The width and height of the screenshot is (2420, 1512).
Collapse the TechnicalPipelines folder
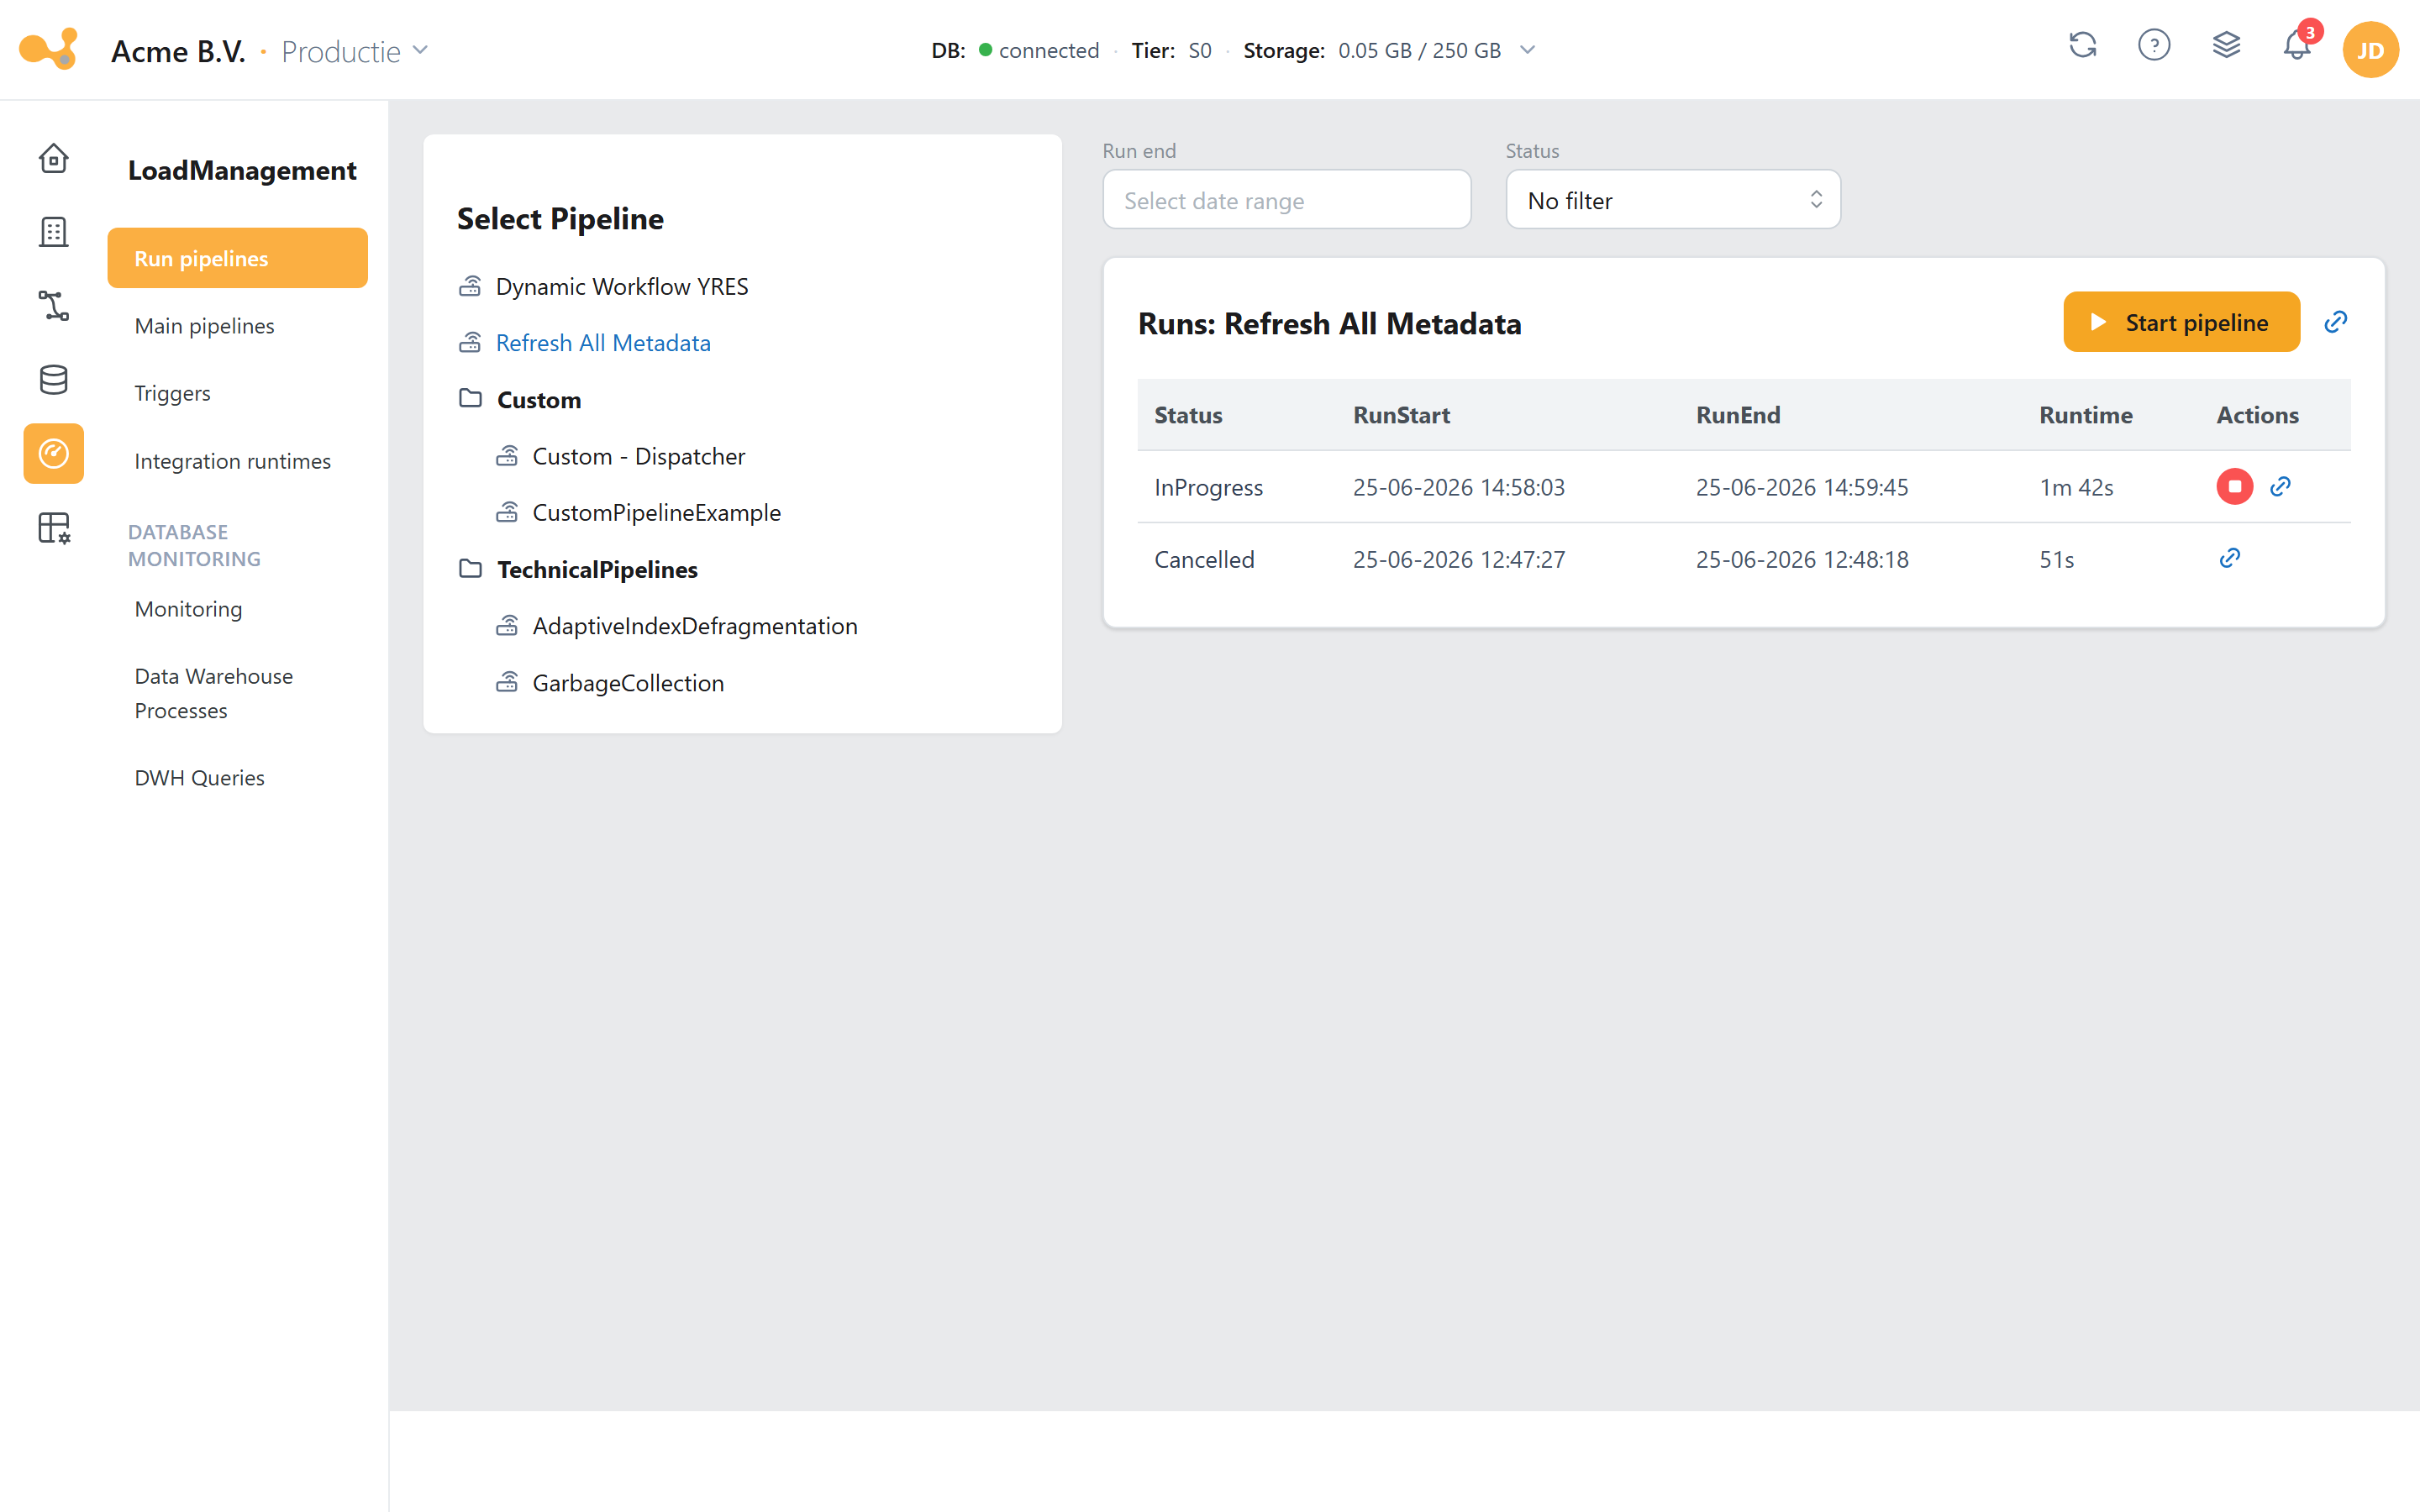(x=597, y=570)
